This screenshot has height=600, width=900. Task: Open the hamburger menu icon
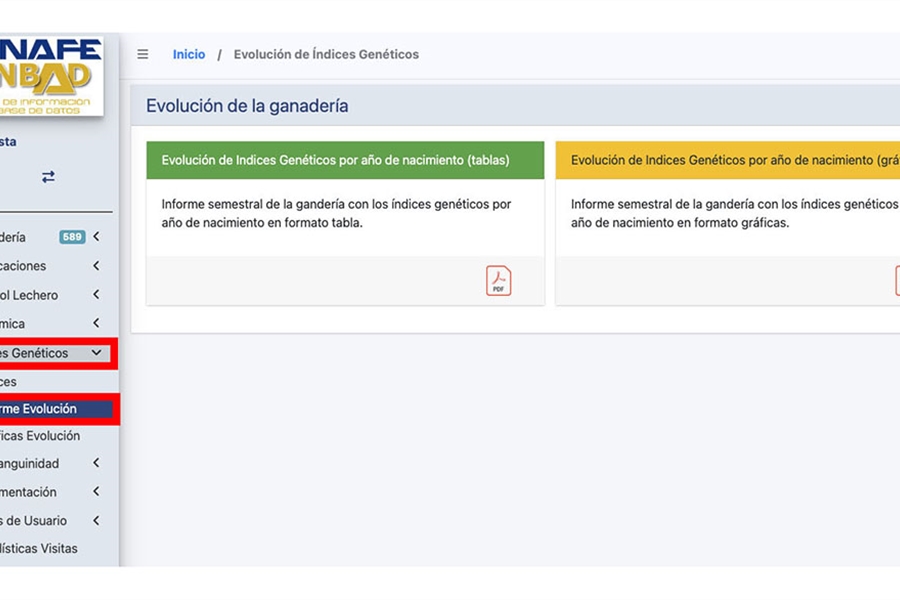[x=142, y=54]
